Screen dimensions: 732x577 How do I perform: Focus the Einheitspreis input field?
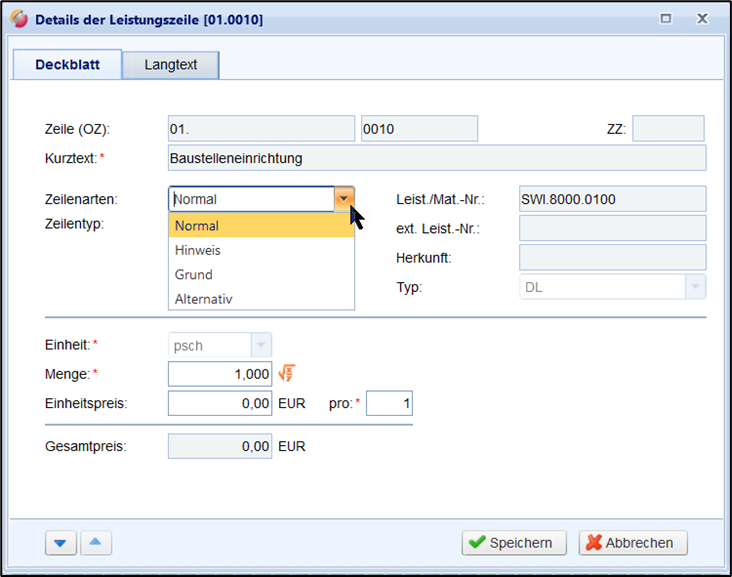220,404
